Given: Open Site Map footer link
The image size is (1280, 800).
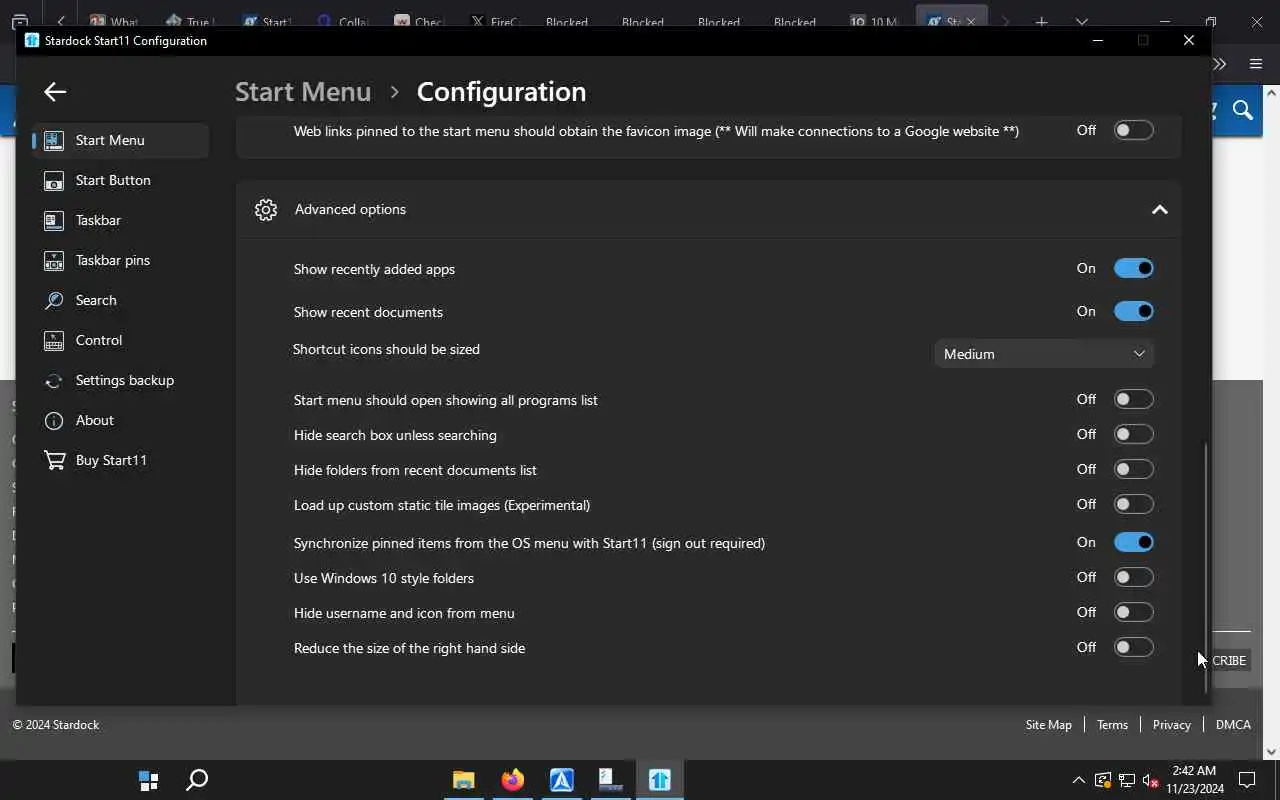Looking at the screenshot, I should tap(1048, 725).
